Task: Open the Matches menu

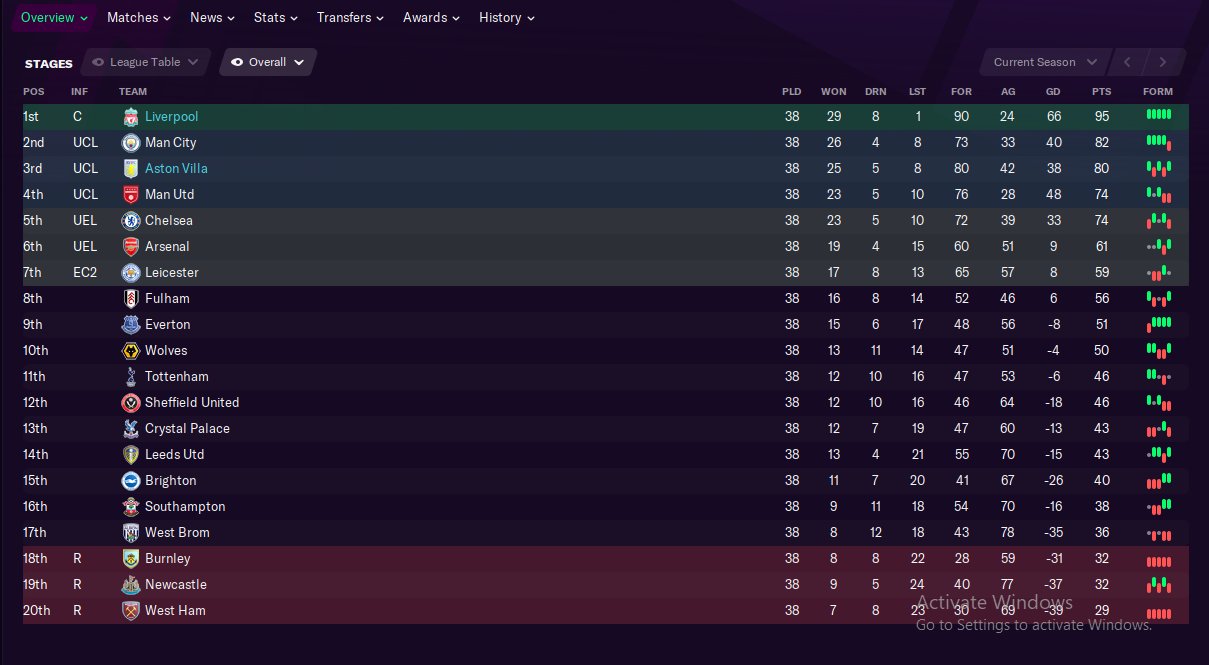Action: point(138,17)
